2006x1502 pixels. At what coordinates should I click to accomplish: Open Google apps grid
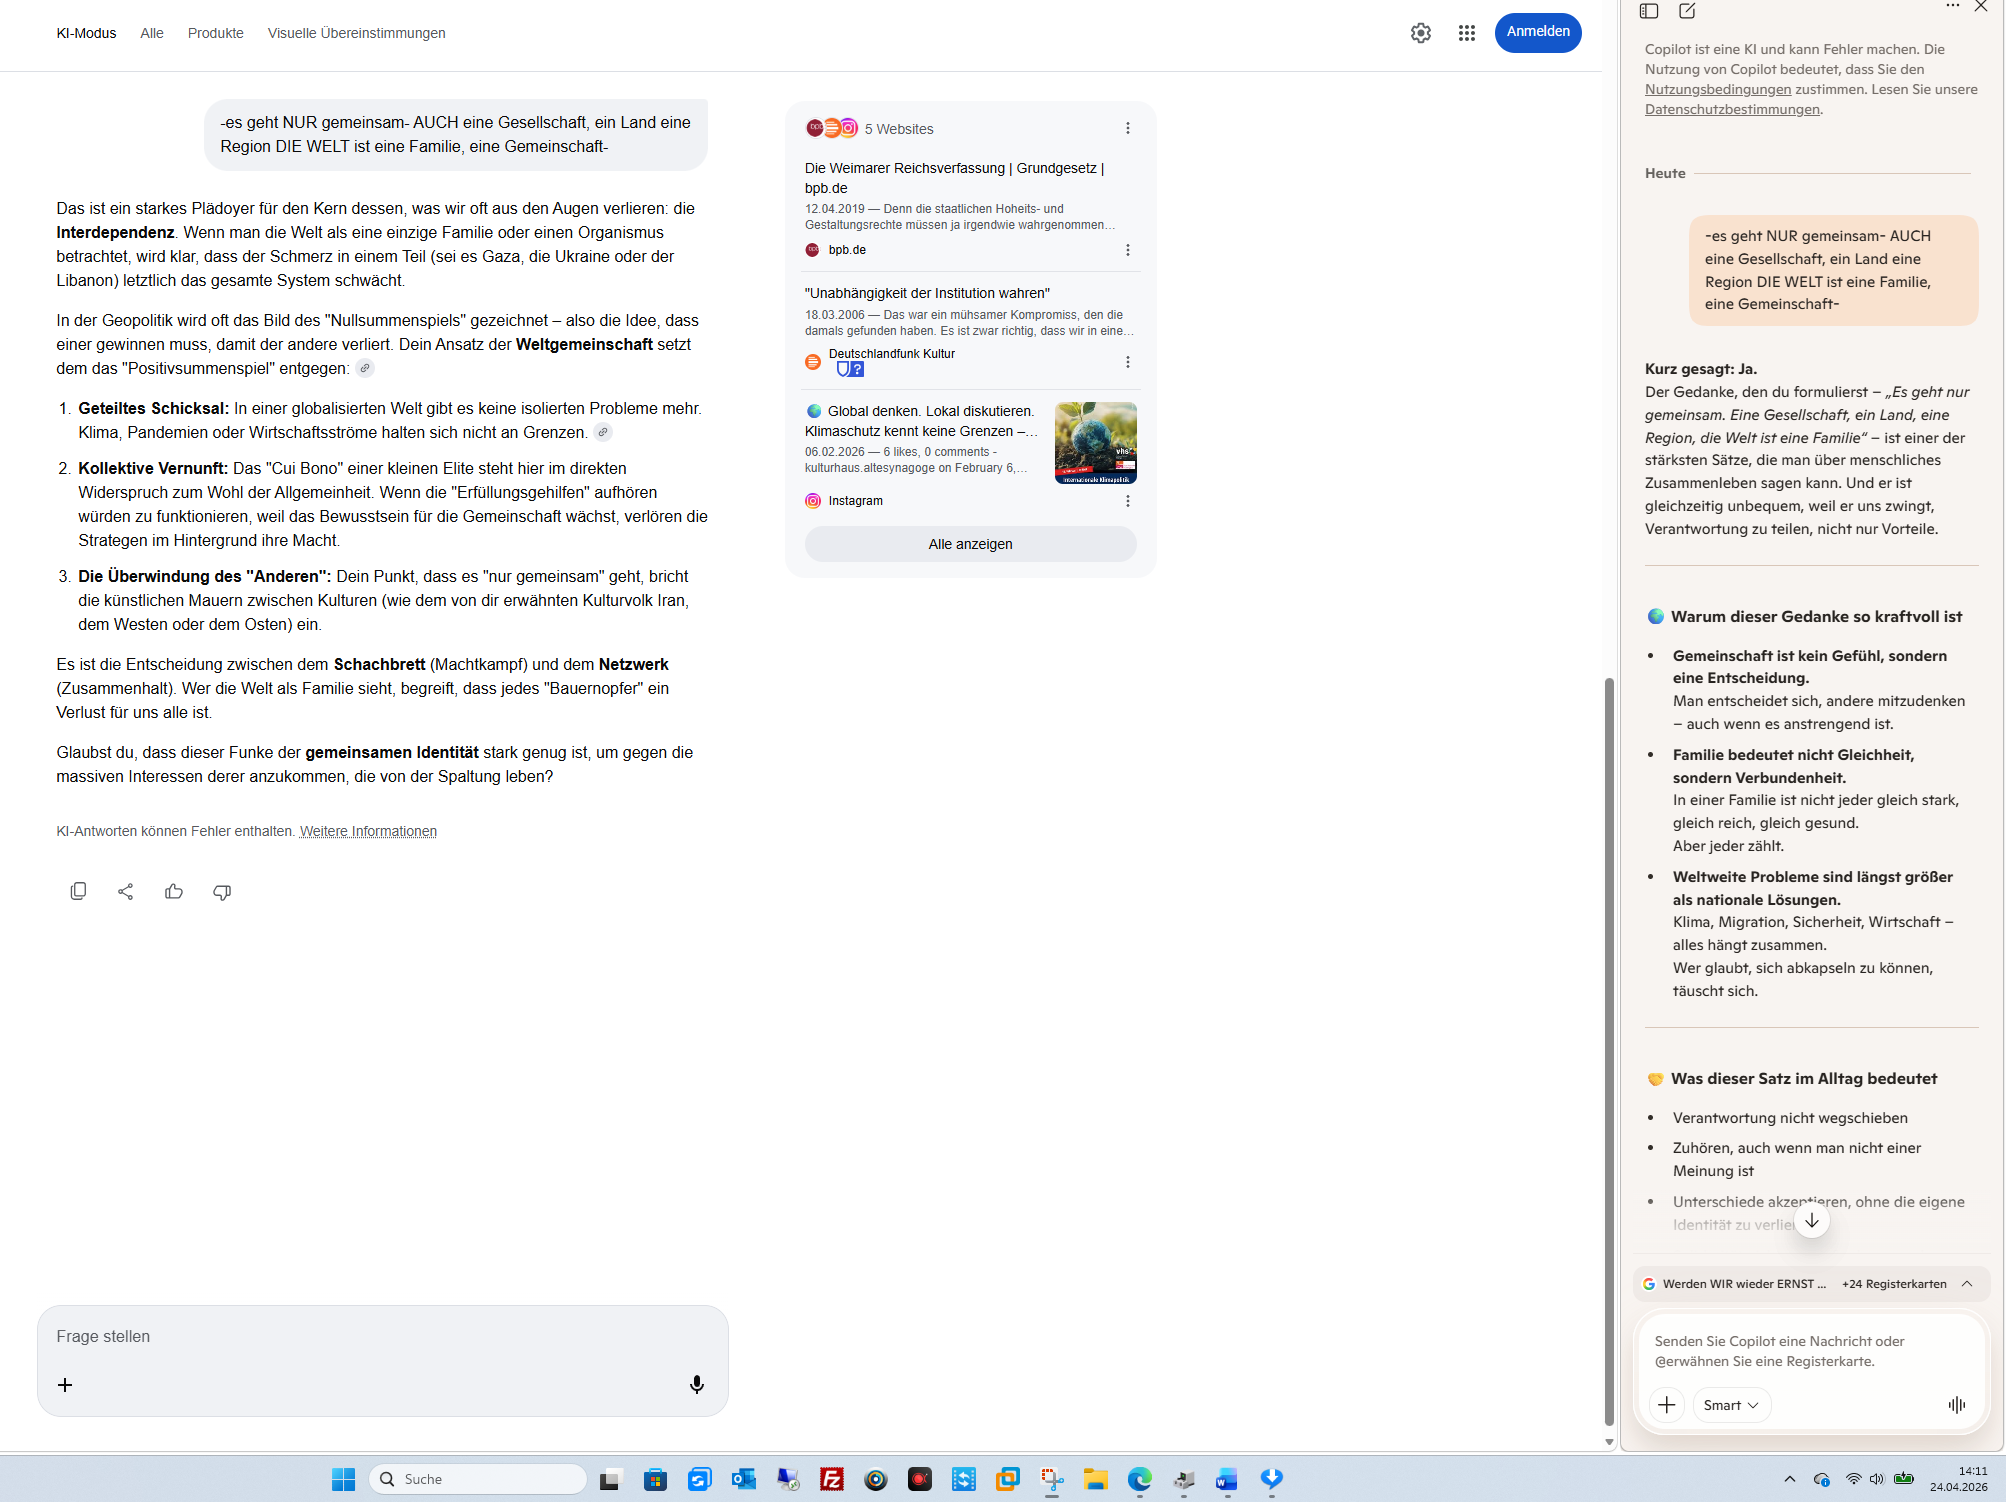(1467, 33)
